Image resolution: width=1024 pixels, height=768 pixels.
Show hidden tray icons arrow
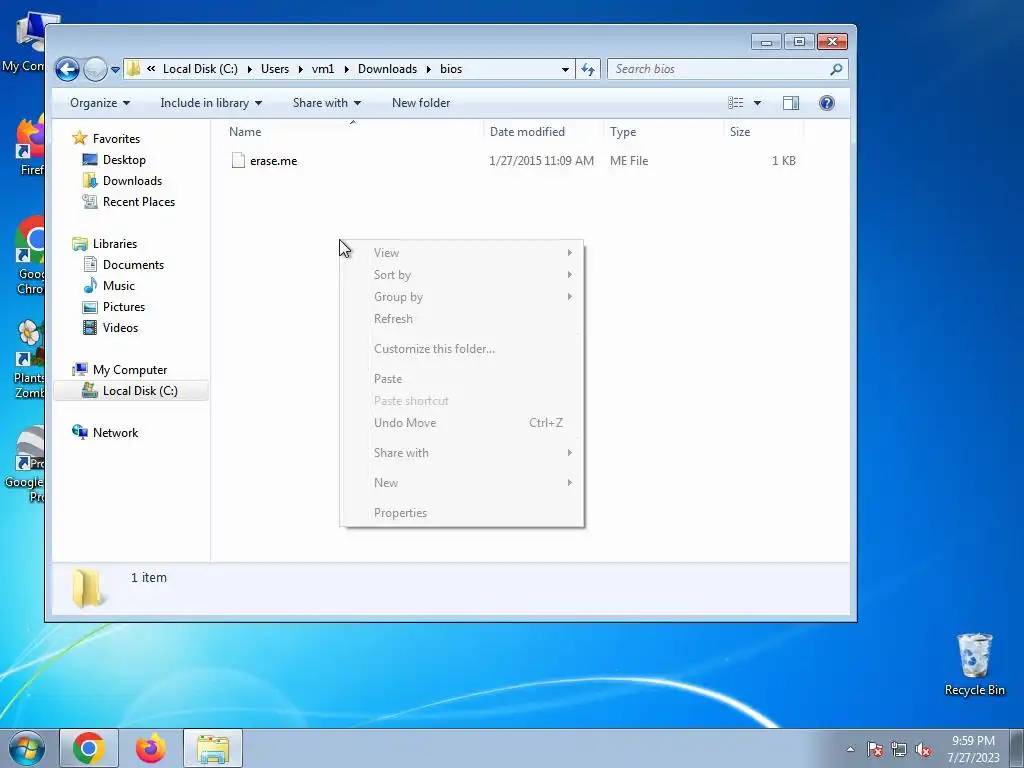850,749
